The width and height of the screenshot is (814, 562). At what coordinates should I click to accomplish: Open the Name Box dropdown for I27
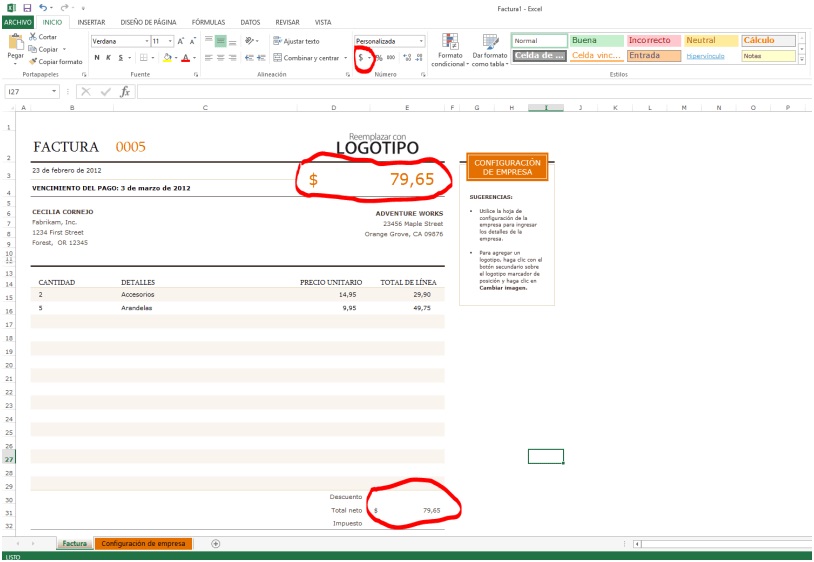pos(65,91)
